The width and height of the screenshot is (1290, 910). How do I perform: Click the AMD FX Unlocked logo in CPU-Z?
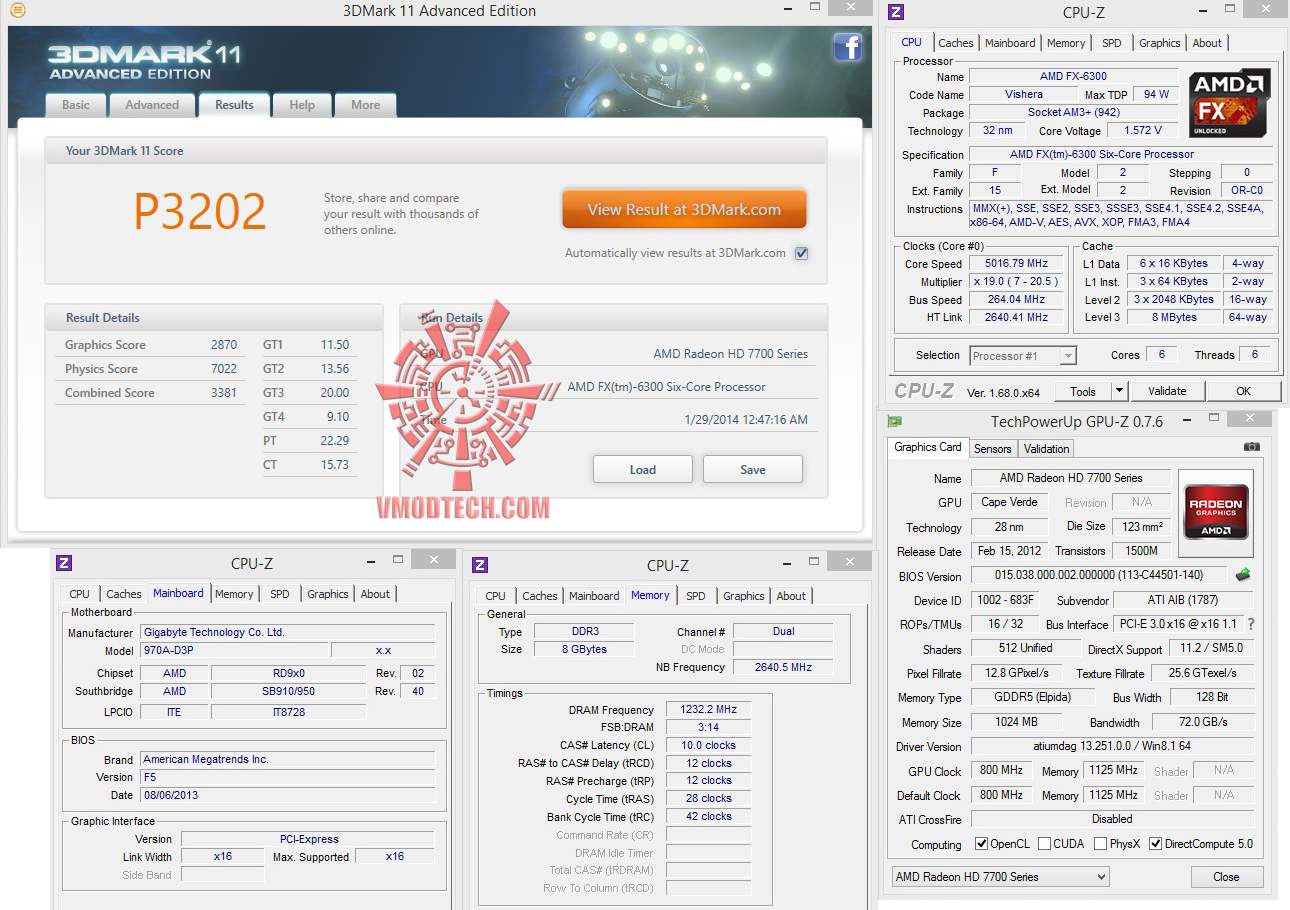coord(1229,103)
